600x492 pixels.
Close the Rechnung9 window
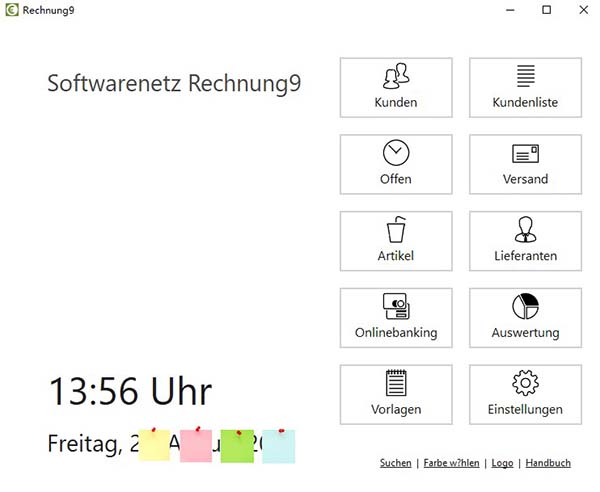584,10
